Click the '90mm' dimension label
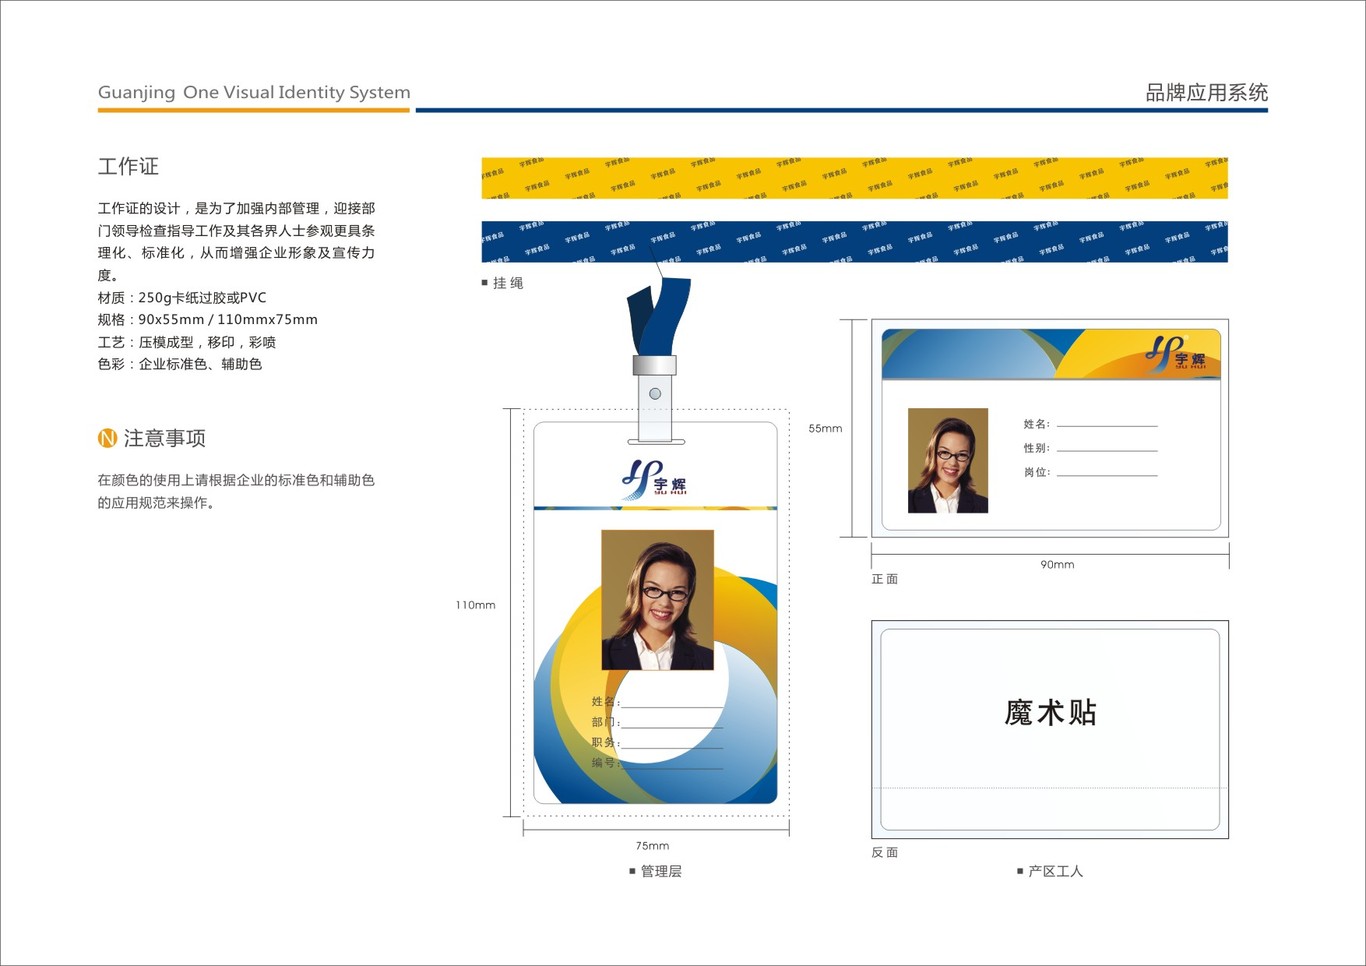 click(1057, 565)
